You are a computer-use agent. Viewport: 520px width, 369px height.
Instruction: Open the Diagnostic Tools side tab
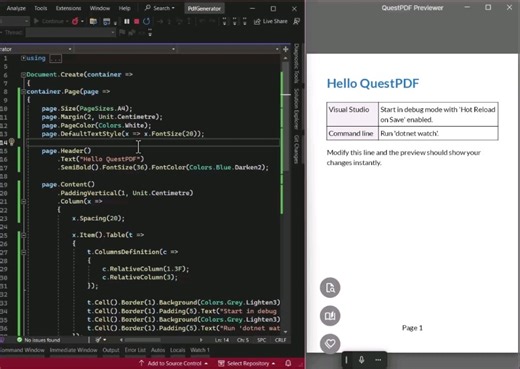[296, 63]
